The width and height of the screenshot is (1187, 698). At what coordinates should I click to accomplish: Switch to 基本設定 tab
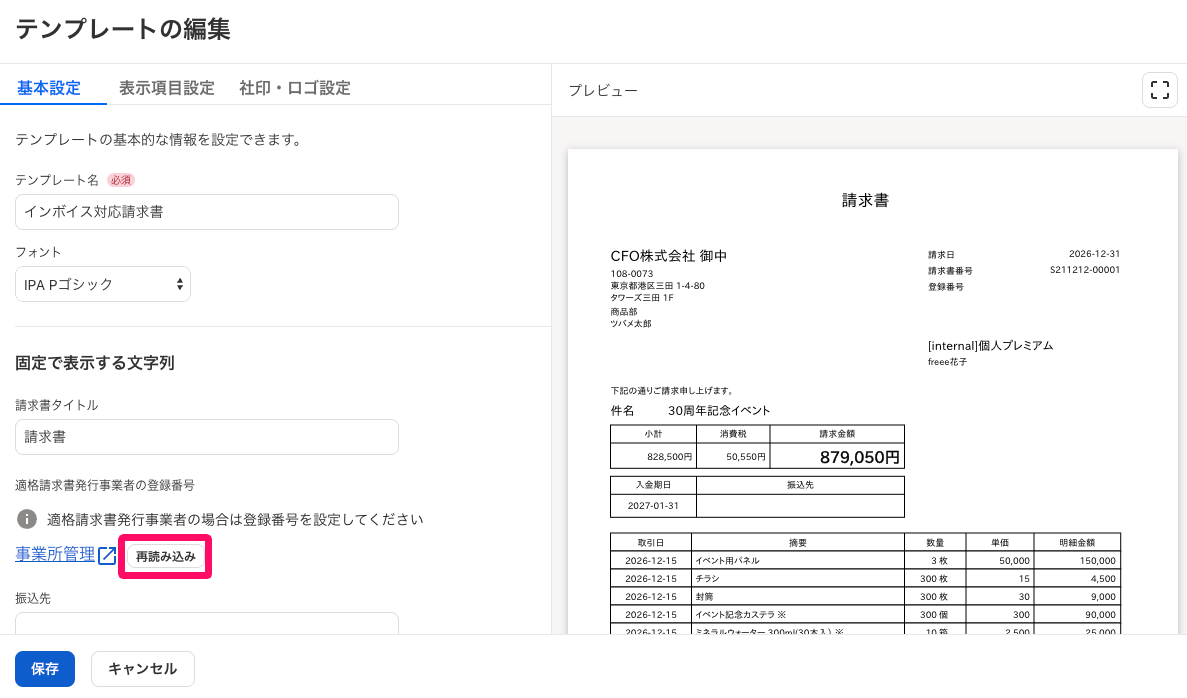tap(49, 89)
